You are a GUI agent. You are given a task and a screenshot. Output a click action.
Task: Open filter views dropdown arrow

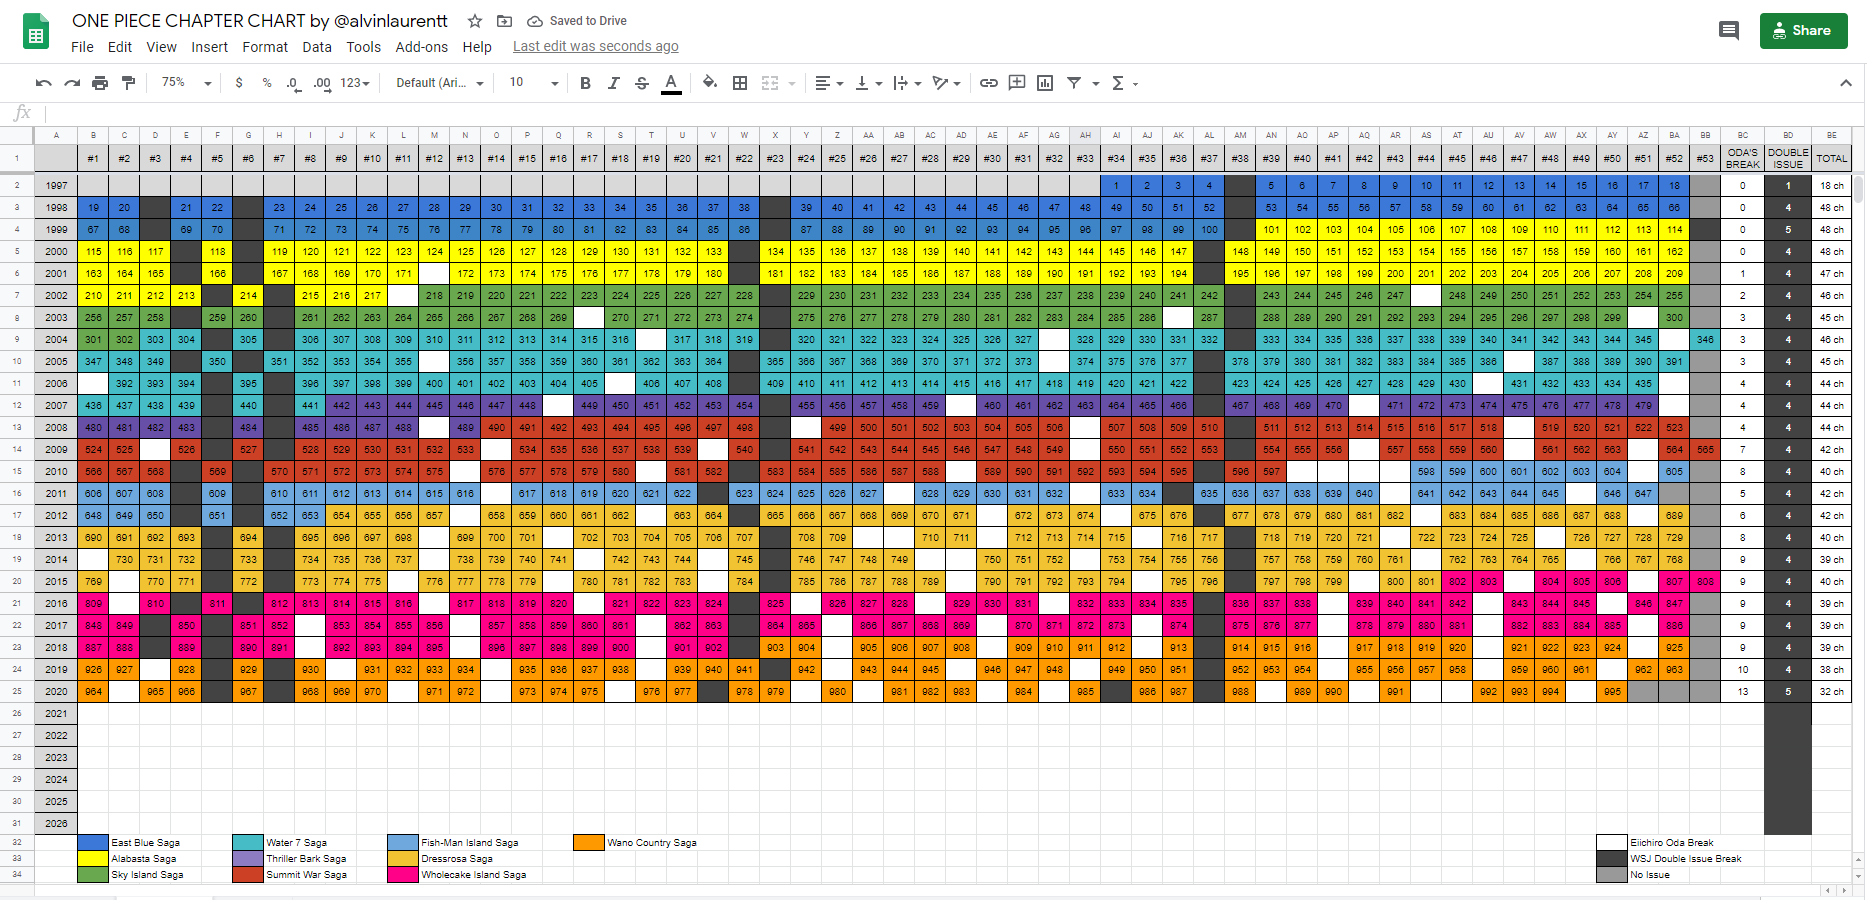pos(1096,84)
